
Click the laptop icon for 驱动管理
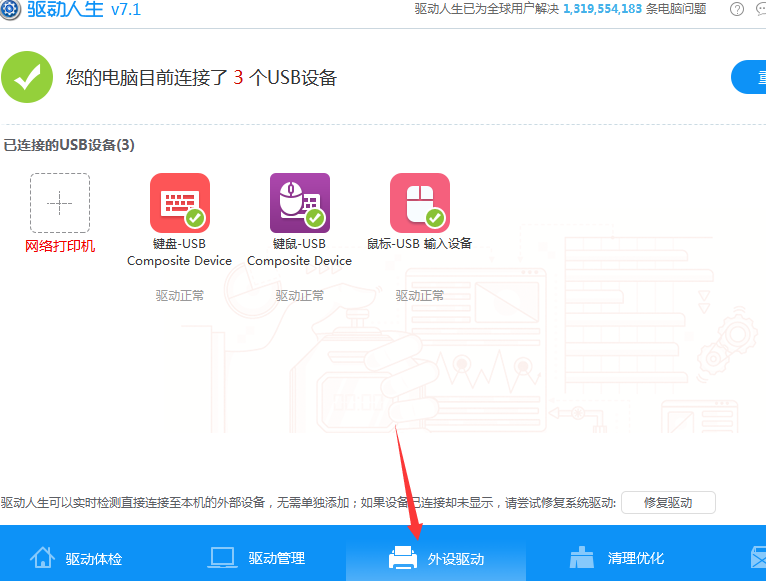click(x=222, y=558)
